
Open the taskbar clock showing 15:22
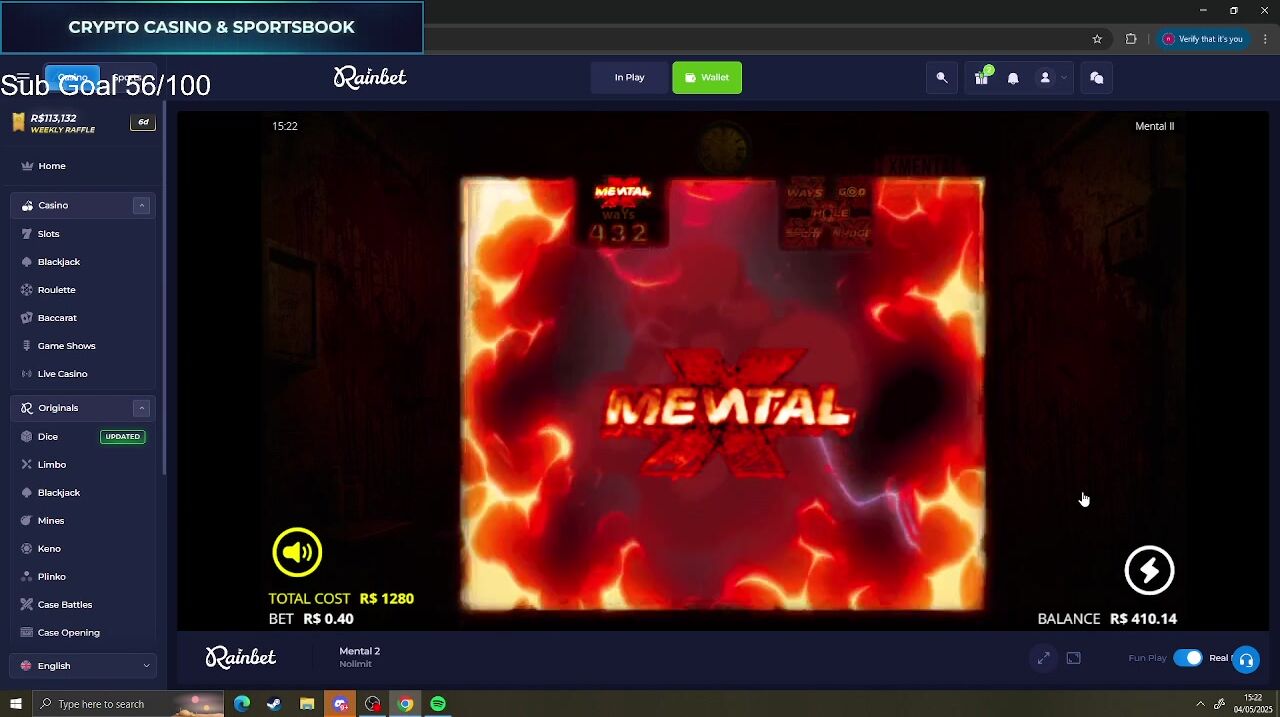(1253, 704)
